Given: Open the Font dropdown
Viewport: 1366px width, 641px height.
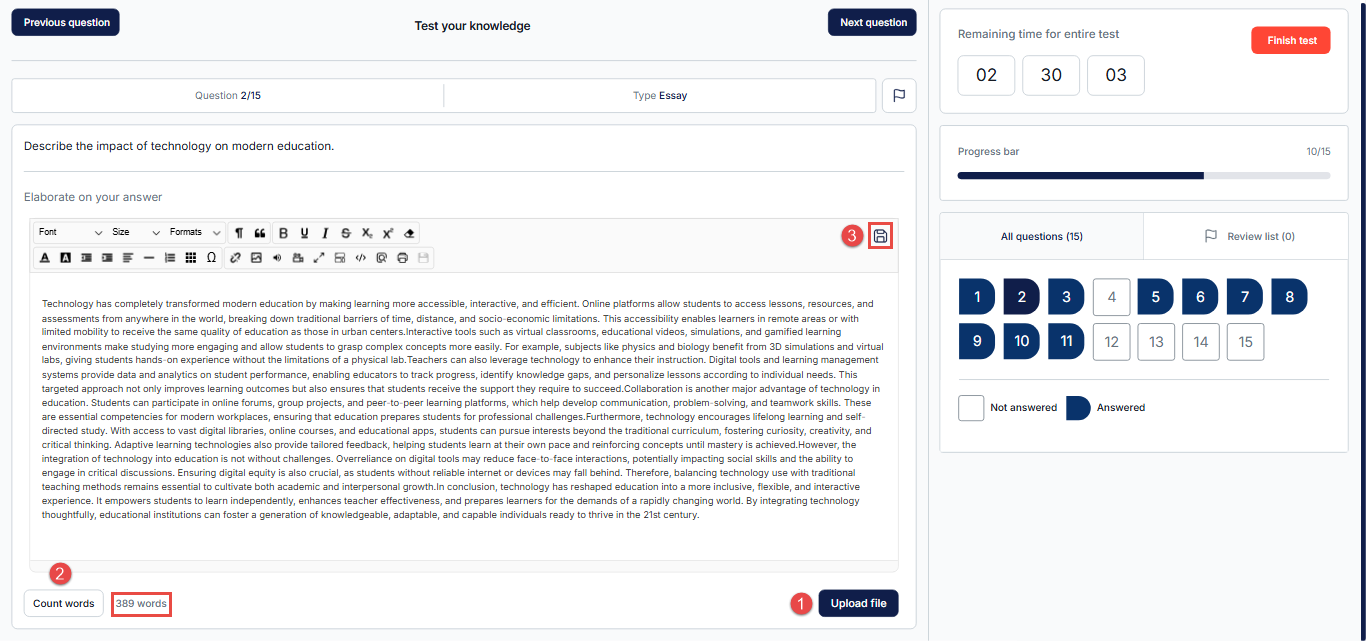Looking at the screenshot, I should (69, 233).
